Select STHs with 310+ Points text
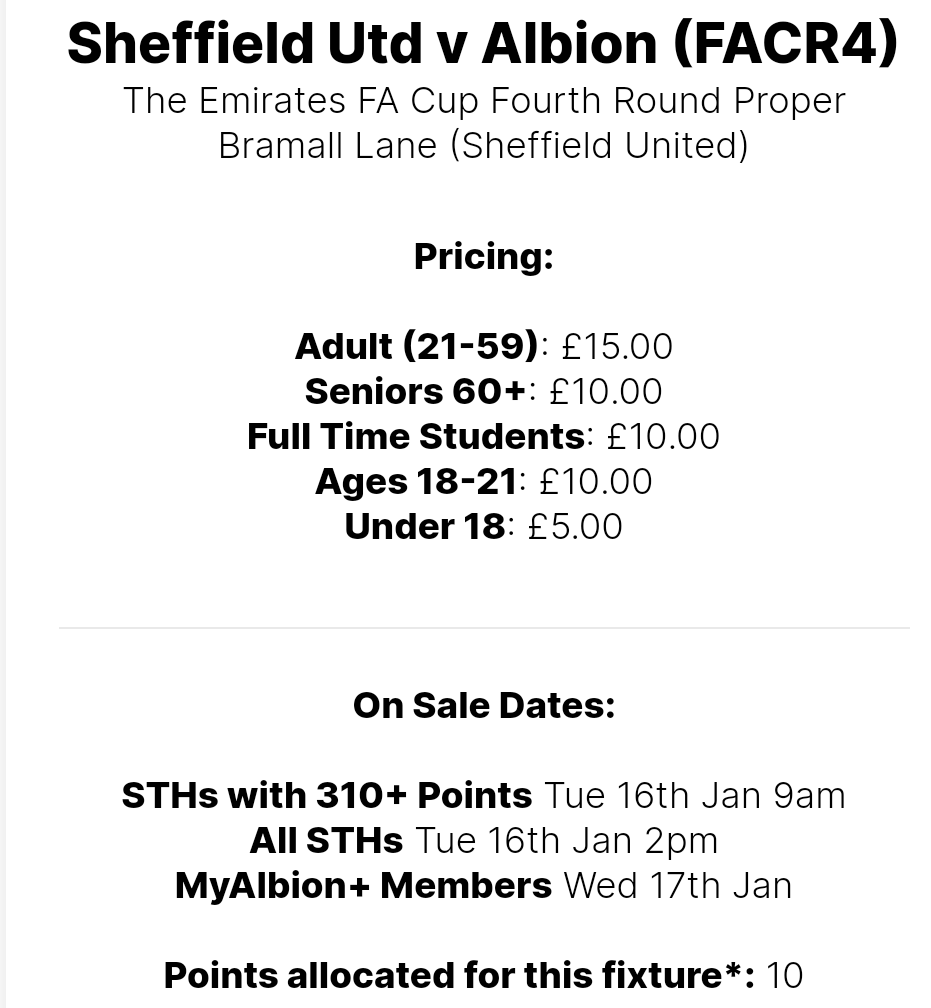931x1008 pixels. click(327, 795)
